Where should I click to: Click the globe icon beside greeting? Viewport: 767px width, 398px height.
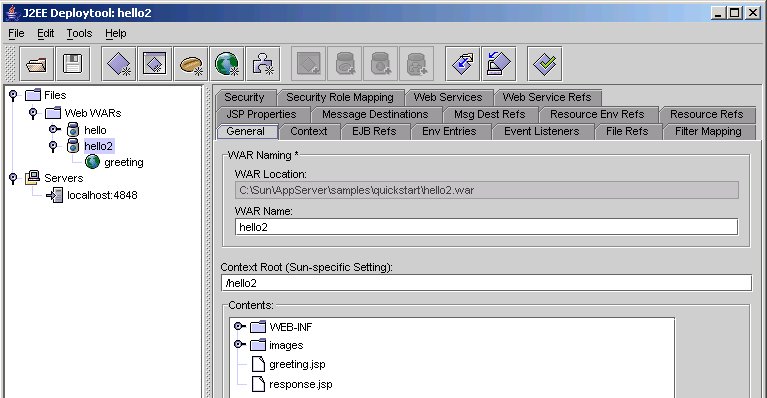(92, 162)
